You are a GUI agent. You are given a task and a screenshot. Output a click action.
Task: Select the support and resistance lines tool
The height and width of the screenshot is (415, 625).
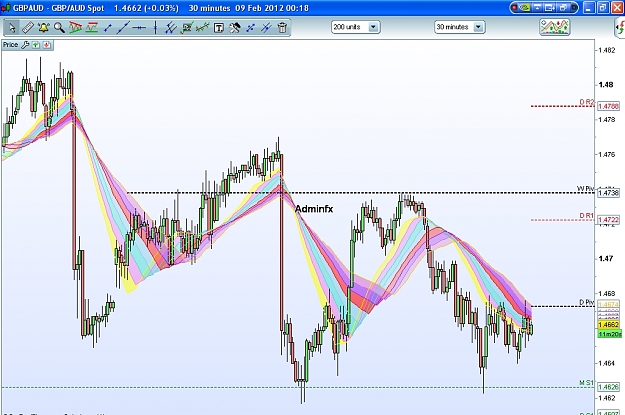tap(91, 28)
